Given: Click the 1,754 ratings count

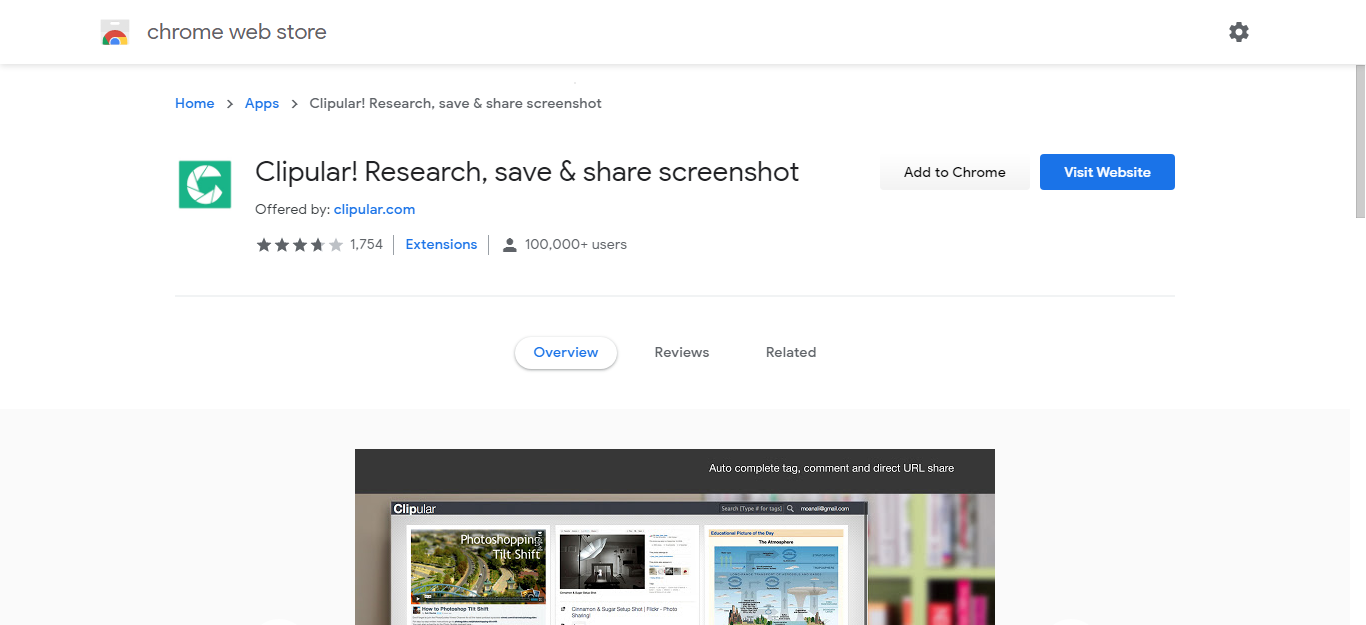Looking at the screenshot, I should (366, 244).
